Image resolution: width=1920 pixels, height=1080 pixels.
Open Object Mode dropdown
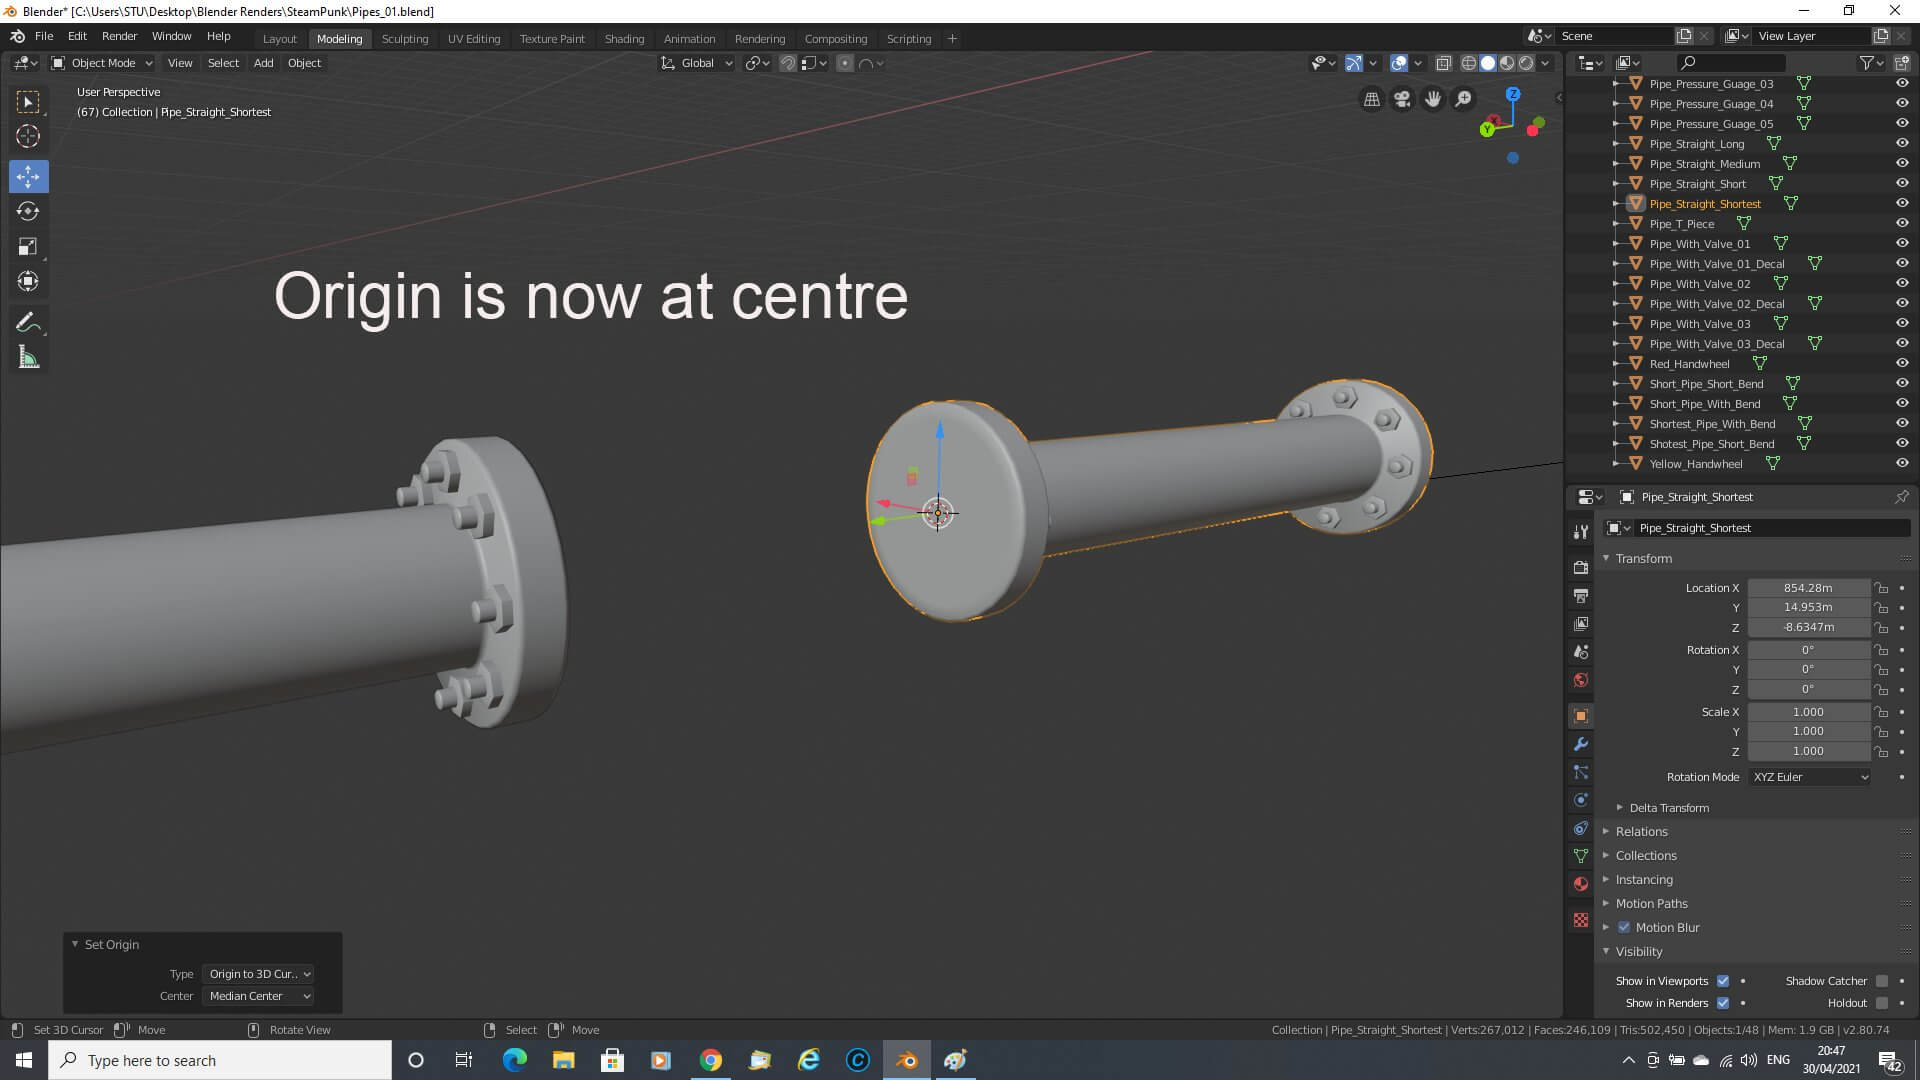(102, 63)
